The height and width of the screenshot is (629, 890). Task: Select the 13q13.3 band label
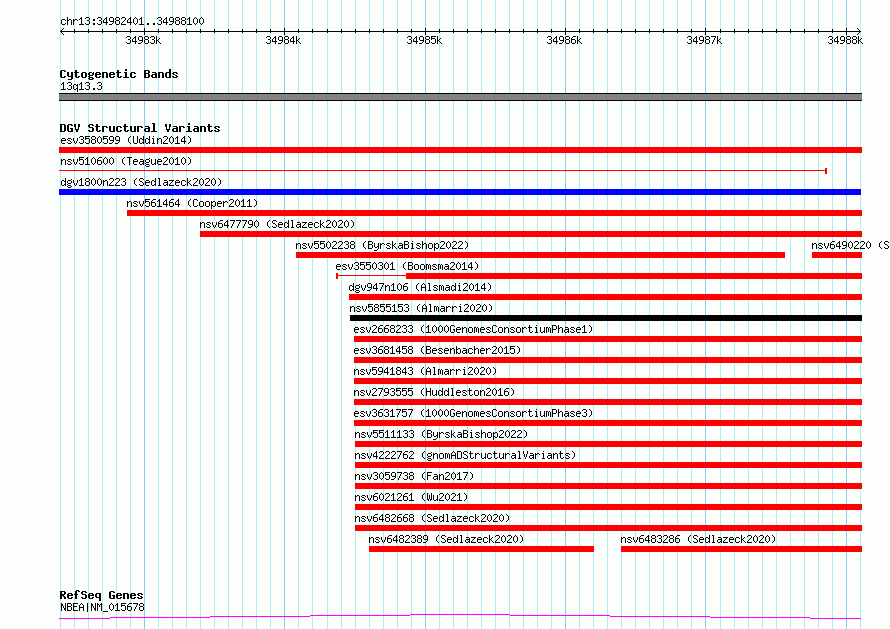(81, 86)
